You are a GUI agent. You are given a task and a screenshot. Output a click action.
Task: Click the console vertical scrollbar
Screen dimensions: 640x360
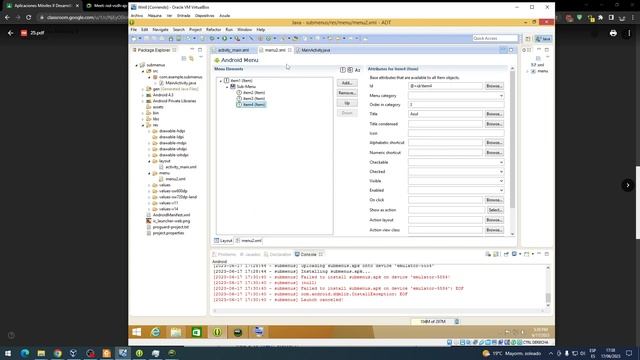pos(548,287)
